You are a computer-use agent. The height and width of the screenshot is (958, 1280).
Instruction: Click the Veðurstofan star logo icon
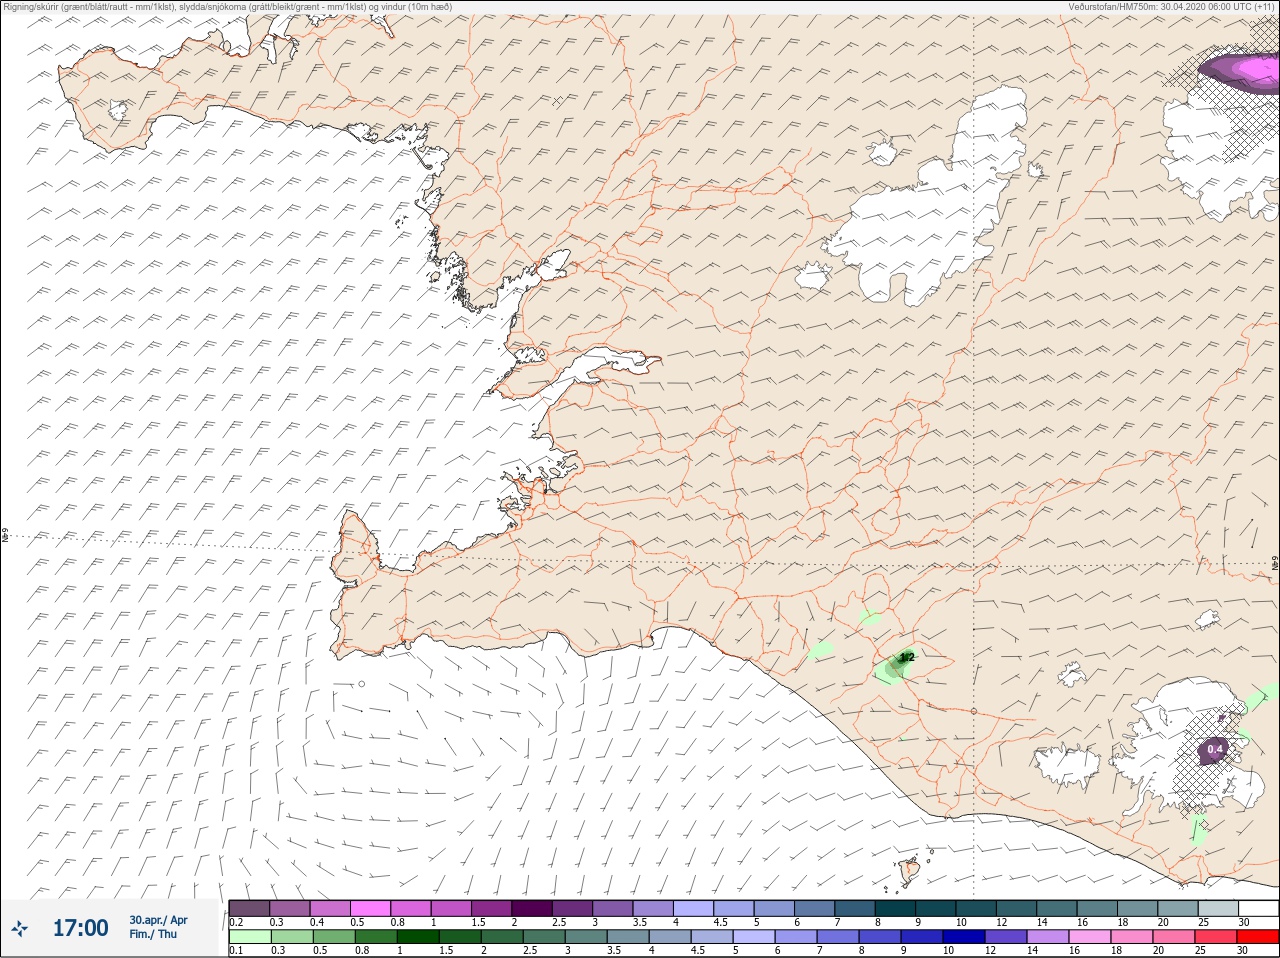[x=20, y=928]
